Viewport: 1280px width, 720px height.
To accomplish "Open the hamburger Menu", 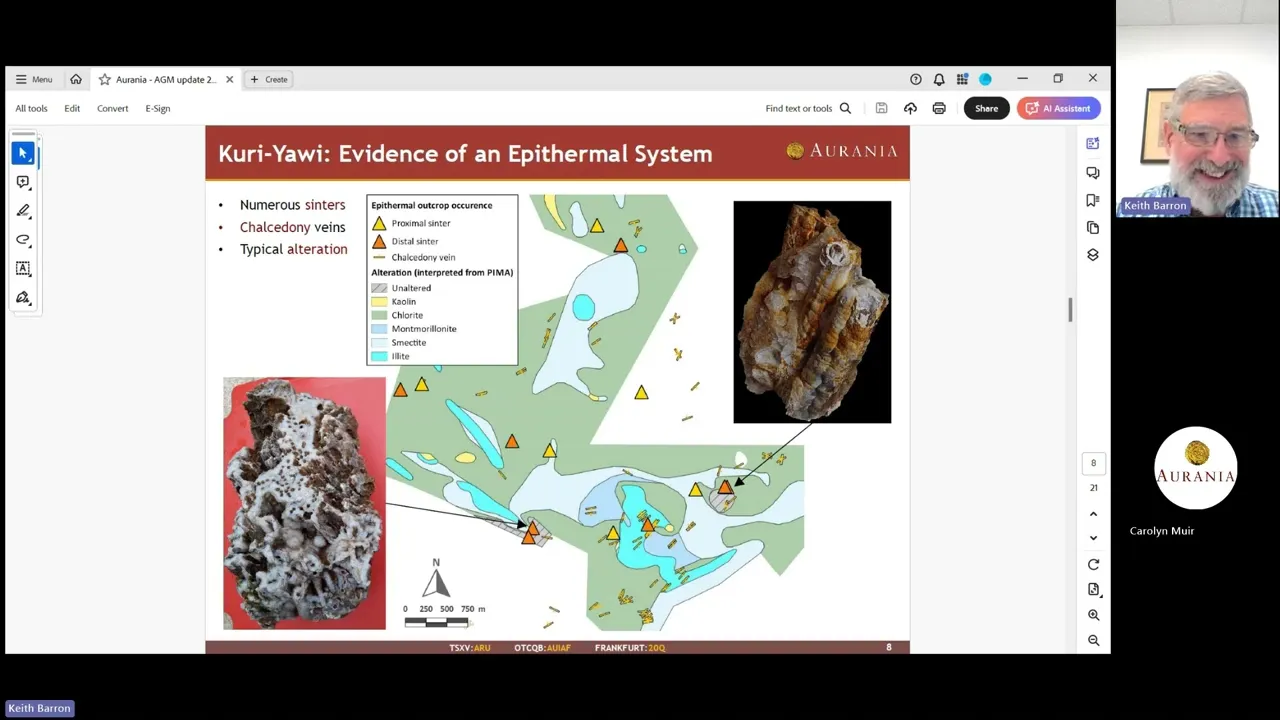I will (34, 79).
